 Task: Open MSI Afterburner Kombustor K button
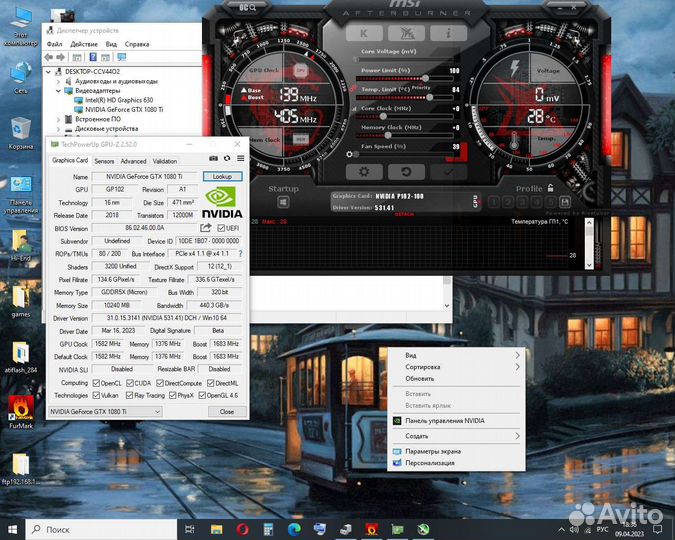tap(364, 33)
